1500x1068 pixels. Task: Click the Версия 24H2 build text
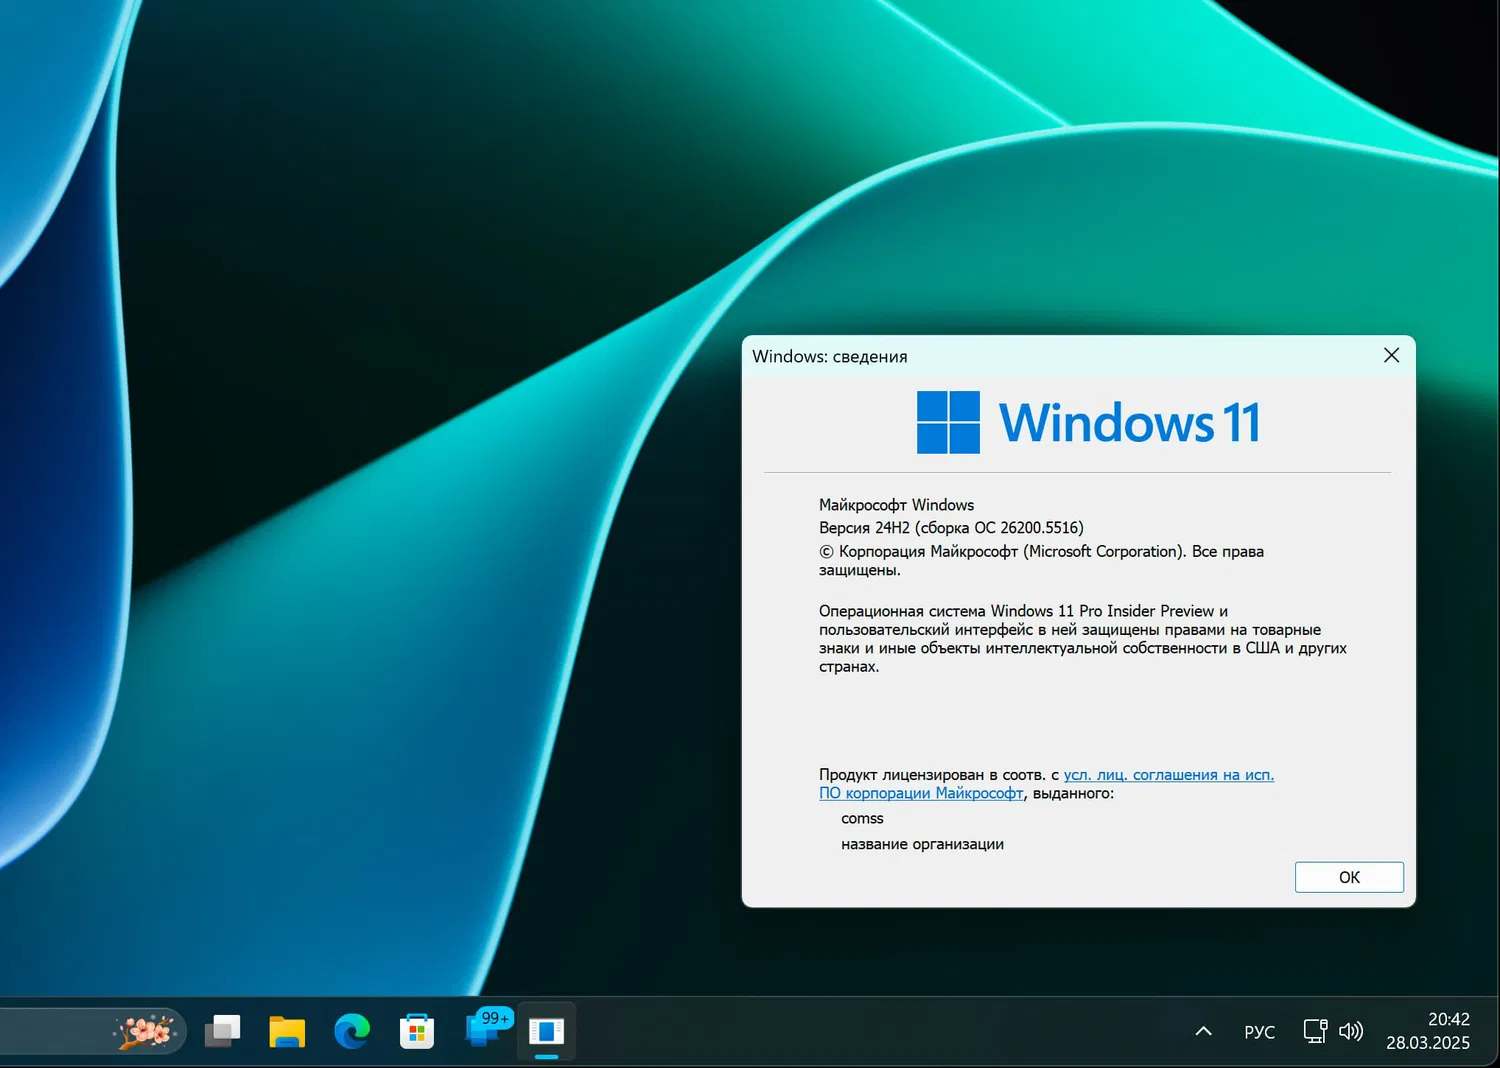click(952, 527)
